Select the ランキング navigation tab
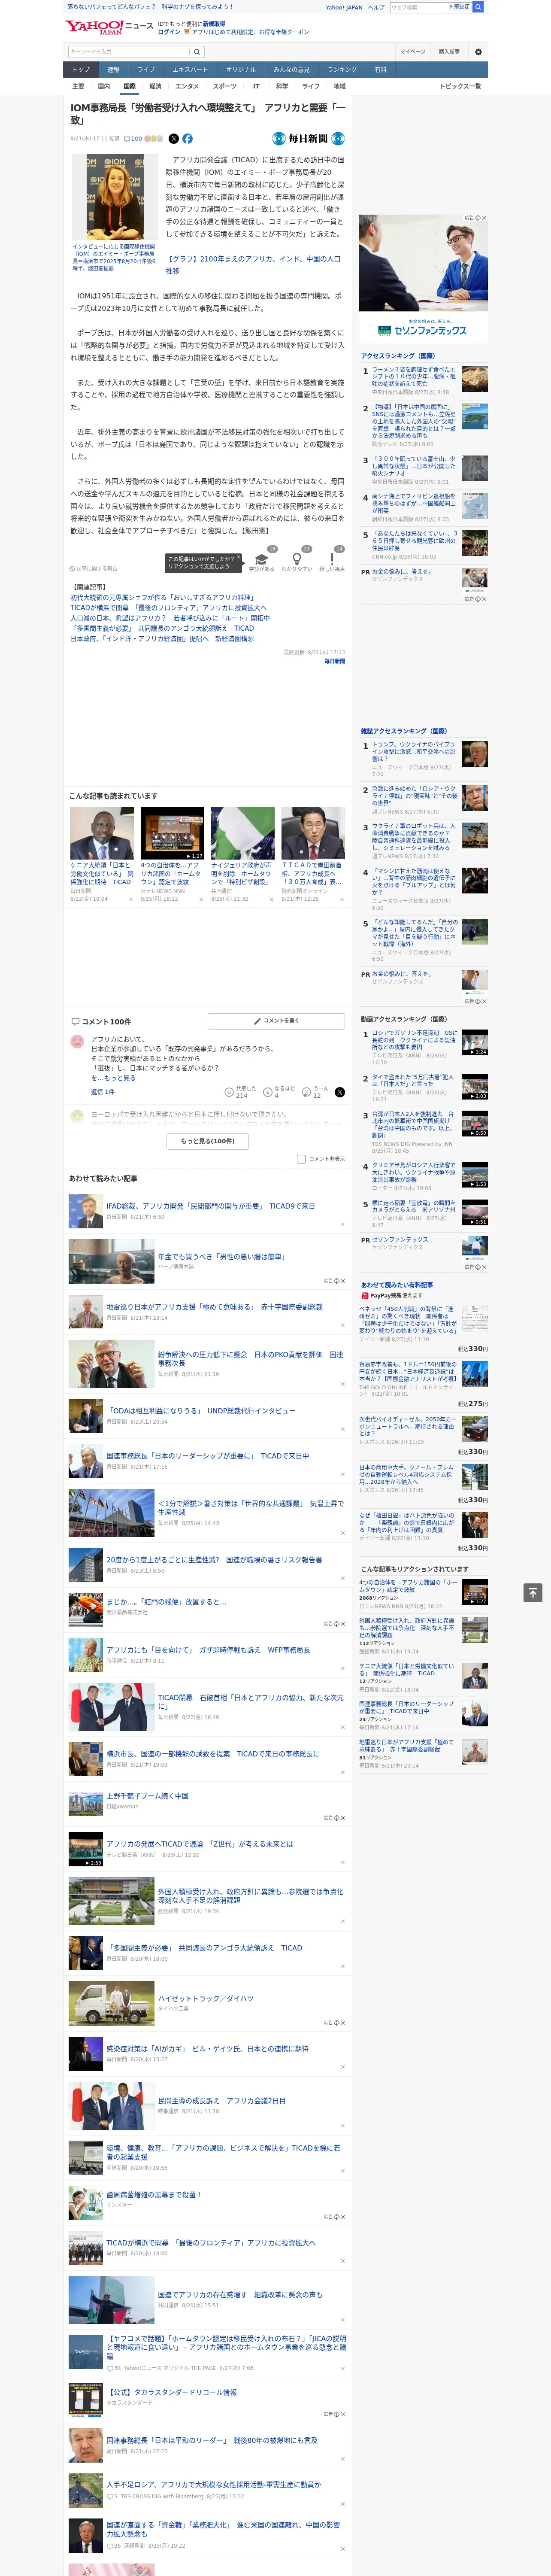The width and height of the screenshot is (551, 2576). pyautogui.click(x=342, y=70)
